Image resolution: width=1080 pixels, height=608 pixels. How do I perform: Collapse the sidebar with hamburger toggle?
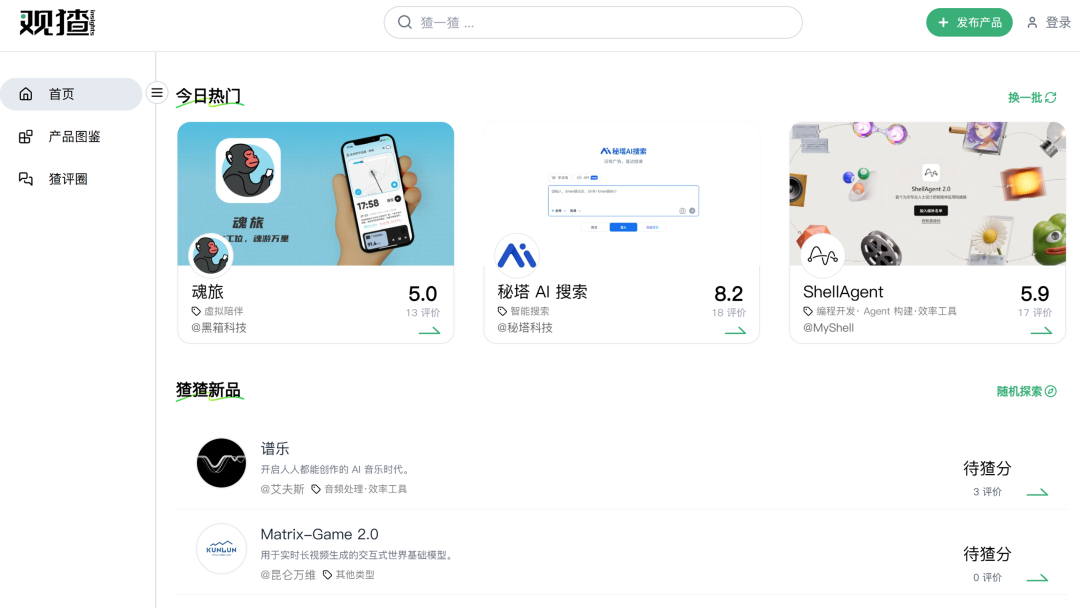pos(157,92)
